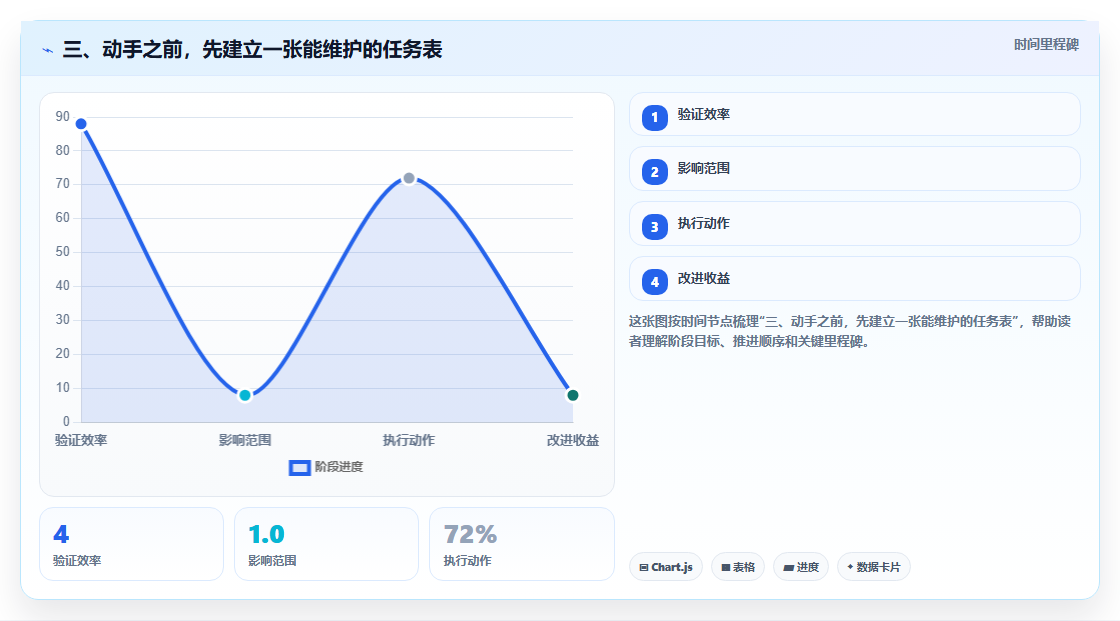Click the x-axis label 执行动作
The image size is (1120, 621).
point(409,440)
